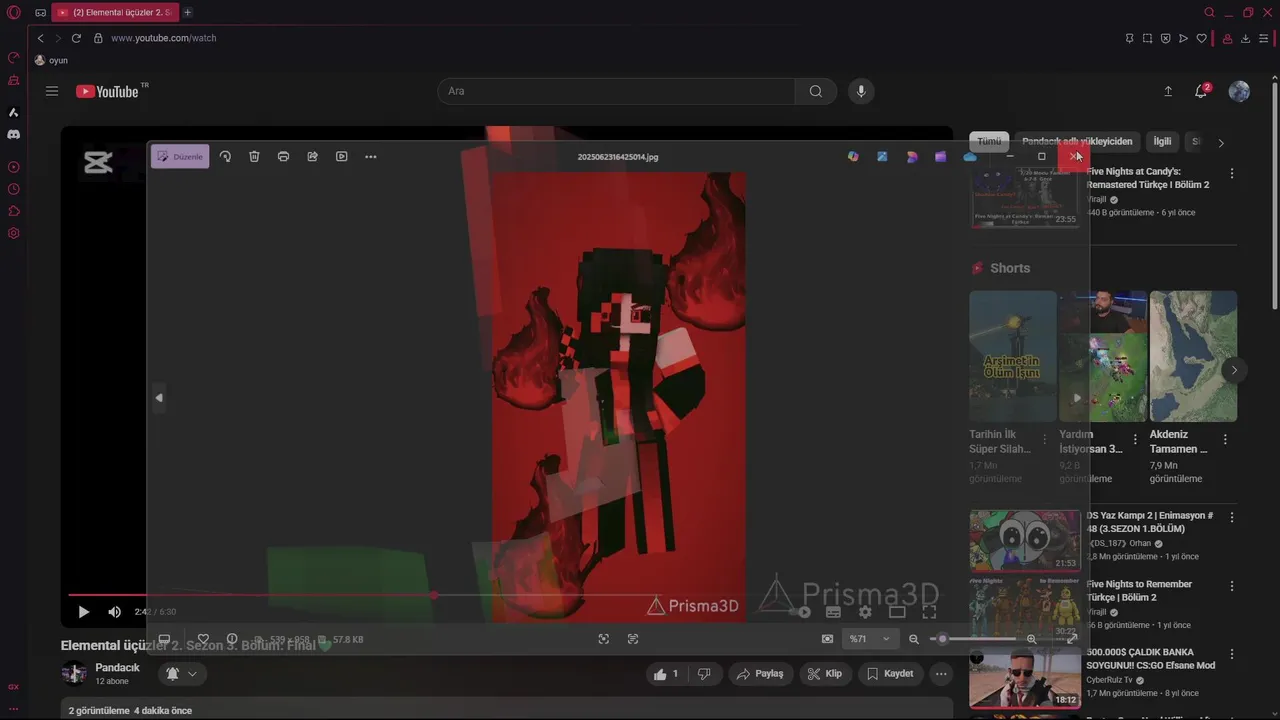Open Five Nights to Remember Bölüm 2 video

(1139, 590)
